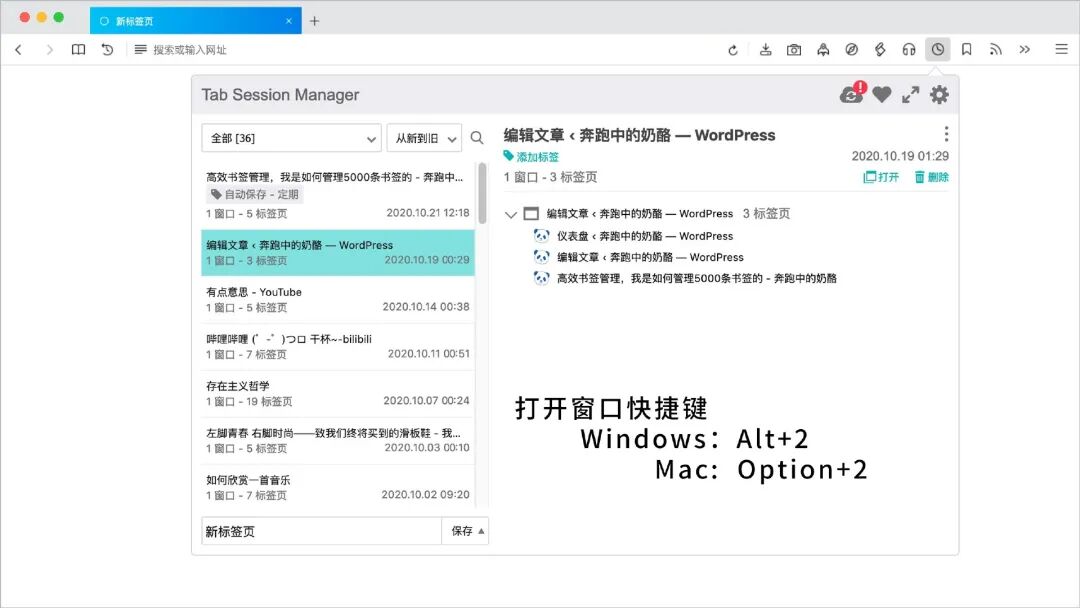Click the headphones toolbar icon

[x=909, y=50]
